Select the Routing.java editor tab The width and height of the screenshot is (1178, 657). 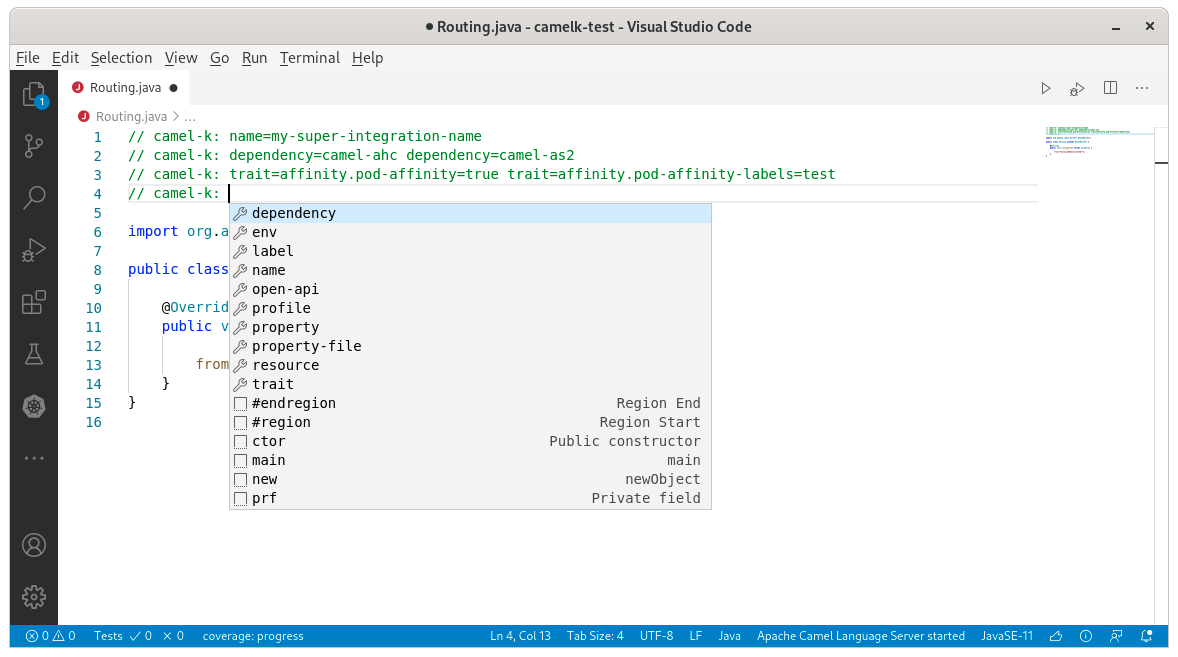125,88
